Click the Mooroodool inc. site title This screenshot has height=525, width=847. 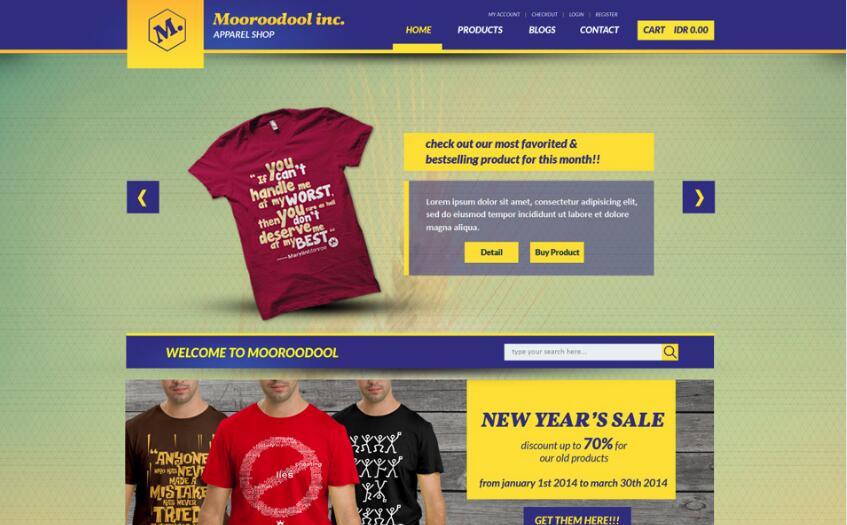278,19
